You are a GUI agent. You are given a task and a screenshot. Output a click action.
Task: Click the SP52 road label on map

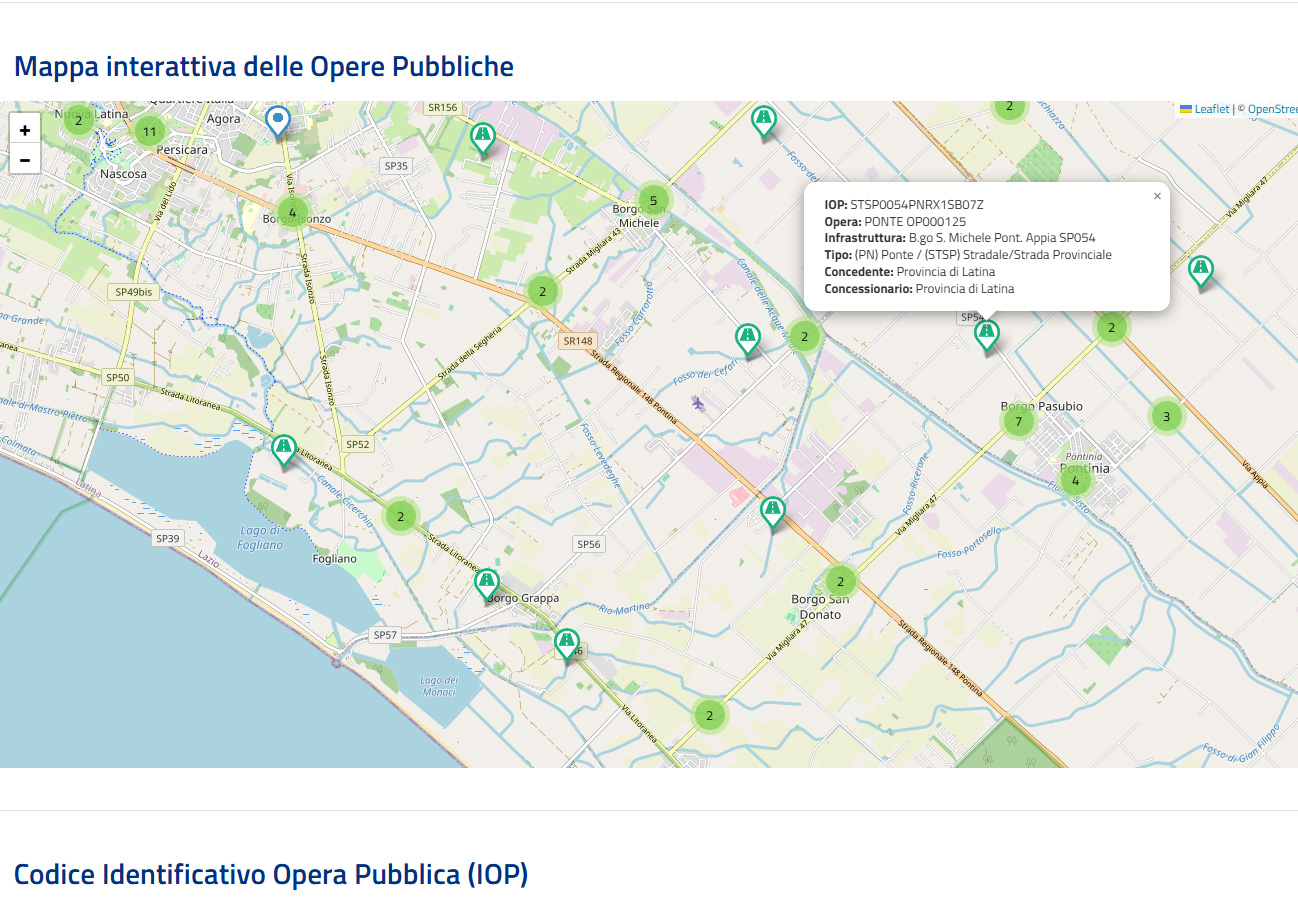tap(357, 444)
